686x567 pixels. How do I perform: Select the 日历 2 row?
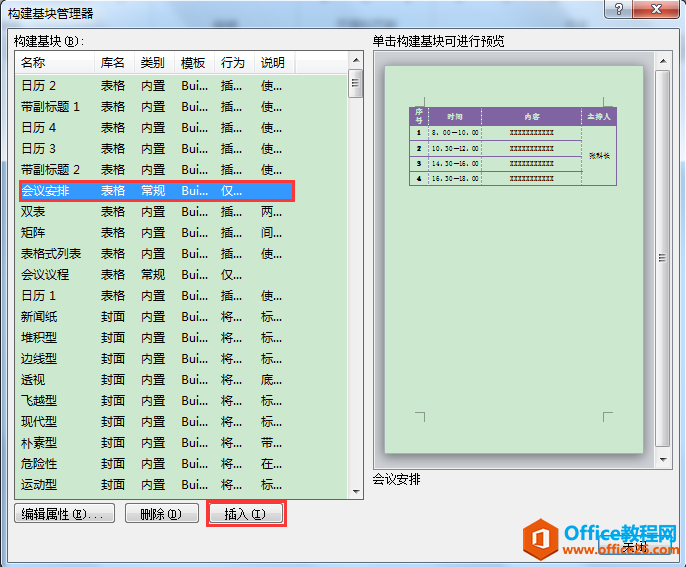158,86
